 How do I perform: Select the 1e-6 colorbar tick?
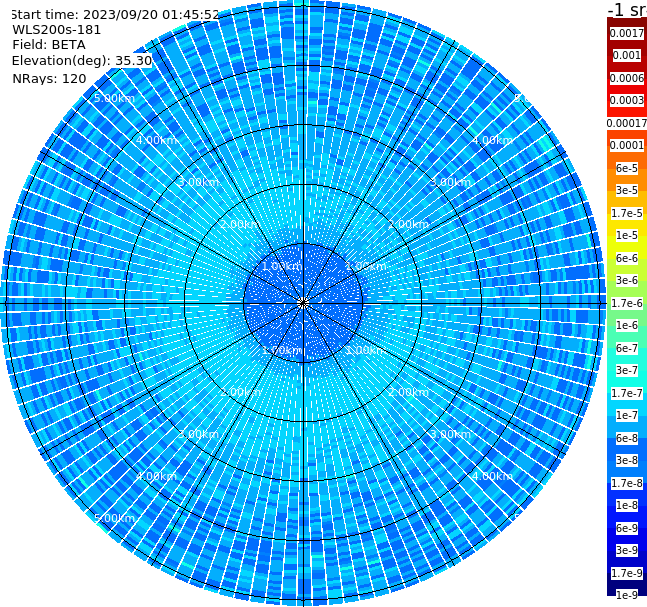[x=627, y=325]
